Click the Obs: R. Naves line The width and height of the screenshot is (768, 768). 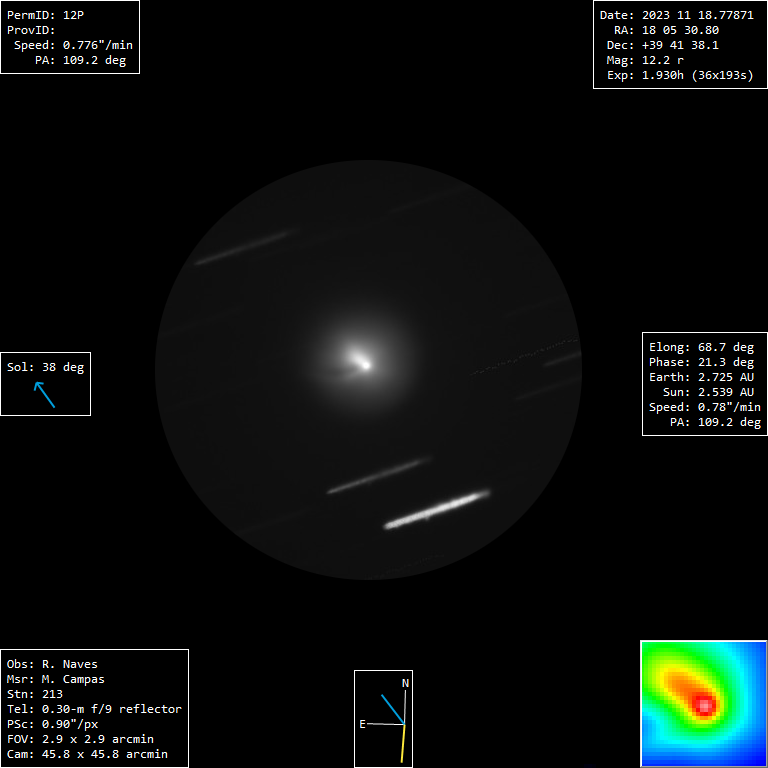52,664
